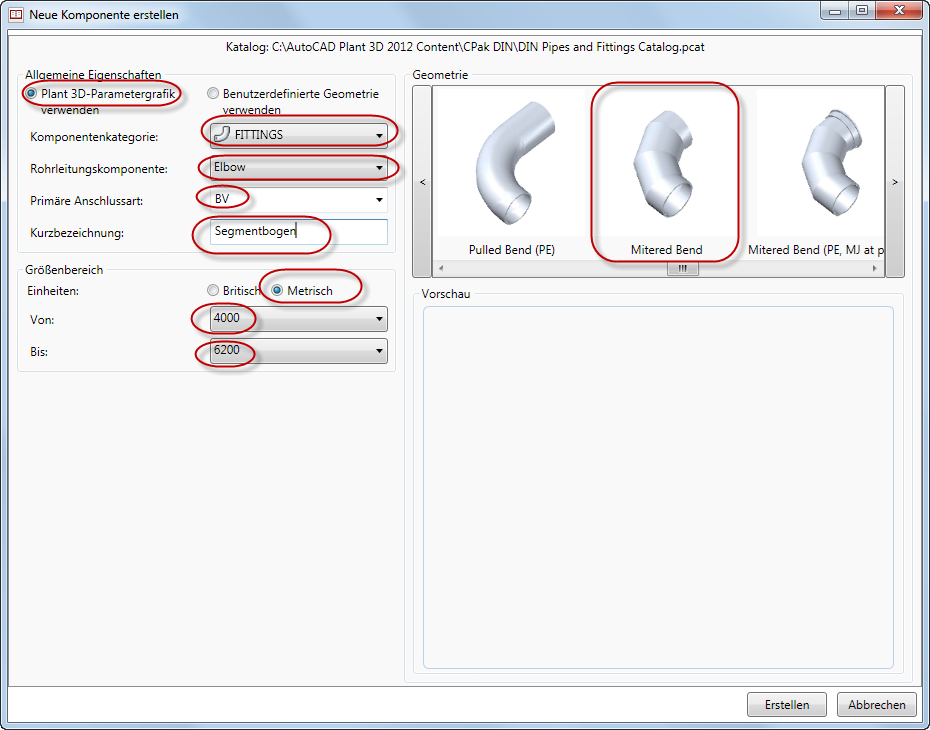Image resolution: width=930 pixels, height=730 pixels.
Task: Minimize the dialog window
Action: click(835, 10)
